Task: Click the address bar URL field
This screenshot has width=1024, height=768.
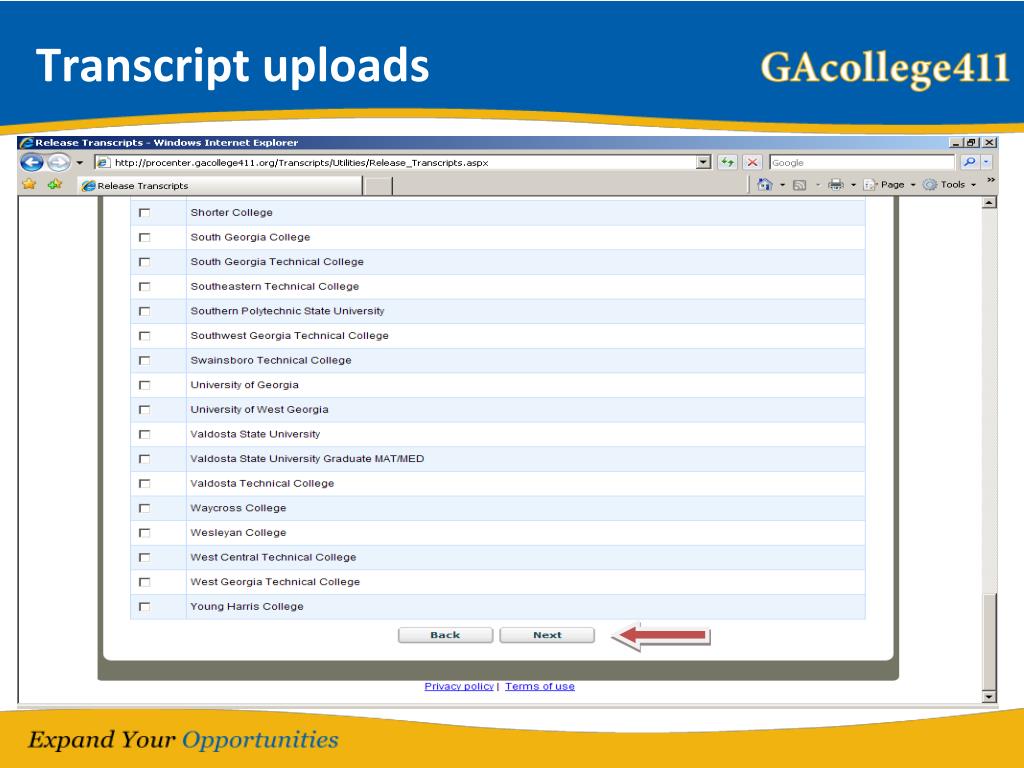Action: [395, 163]
